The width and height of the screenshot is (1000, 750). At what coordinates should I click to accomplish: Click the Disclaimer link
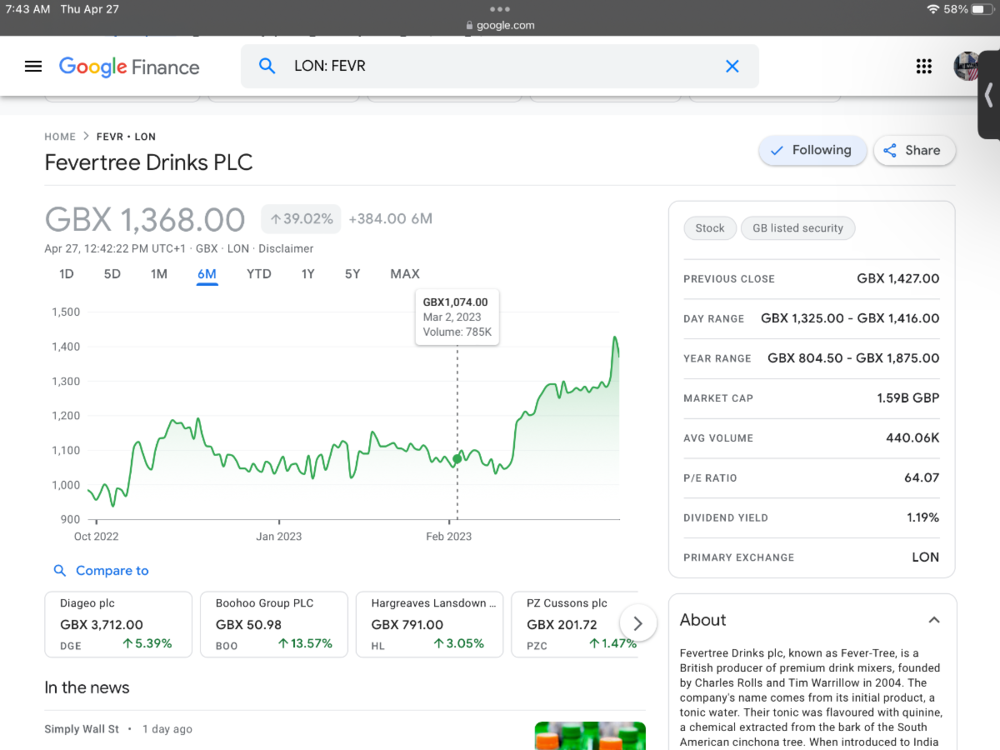tap(286, 249)
